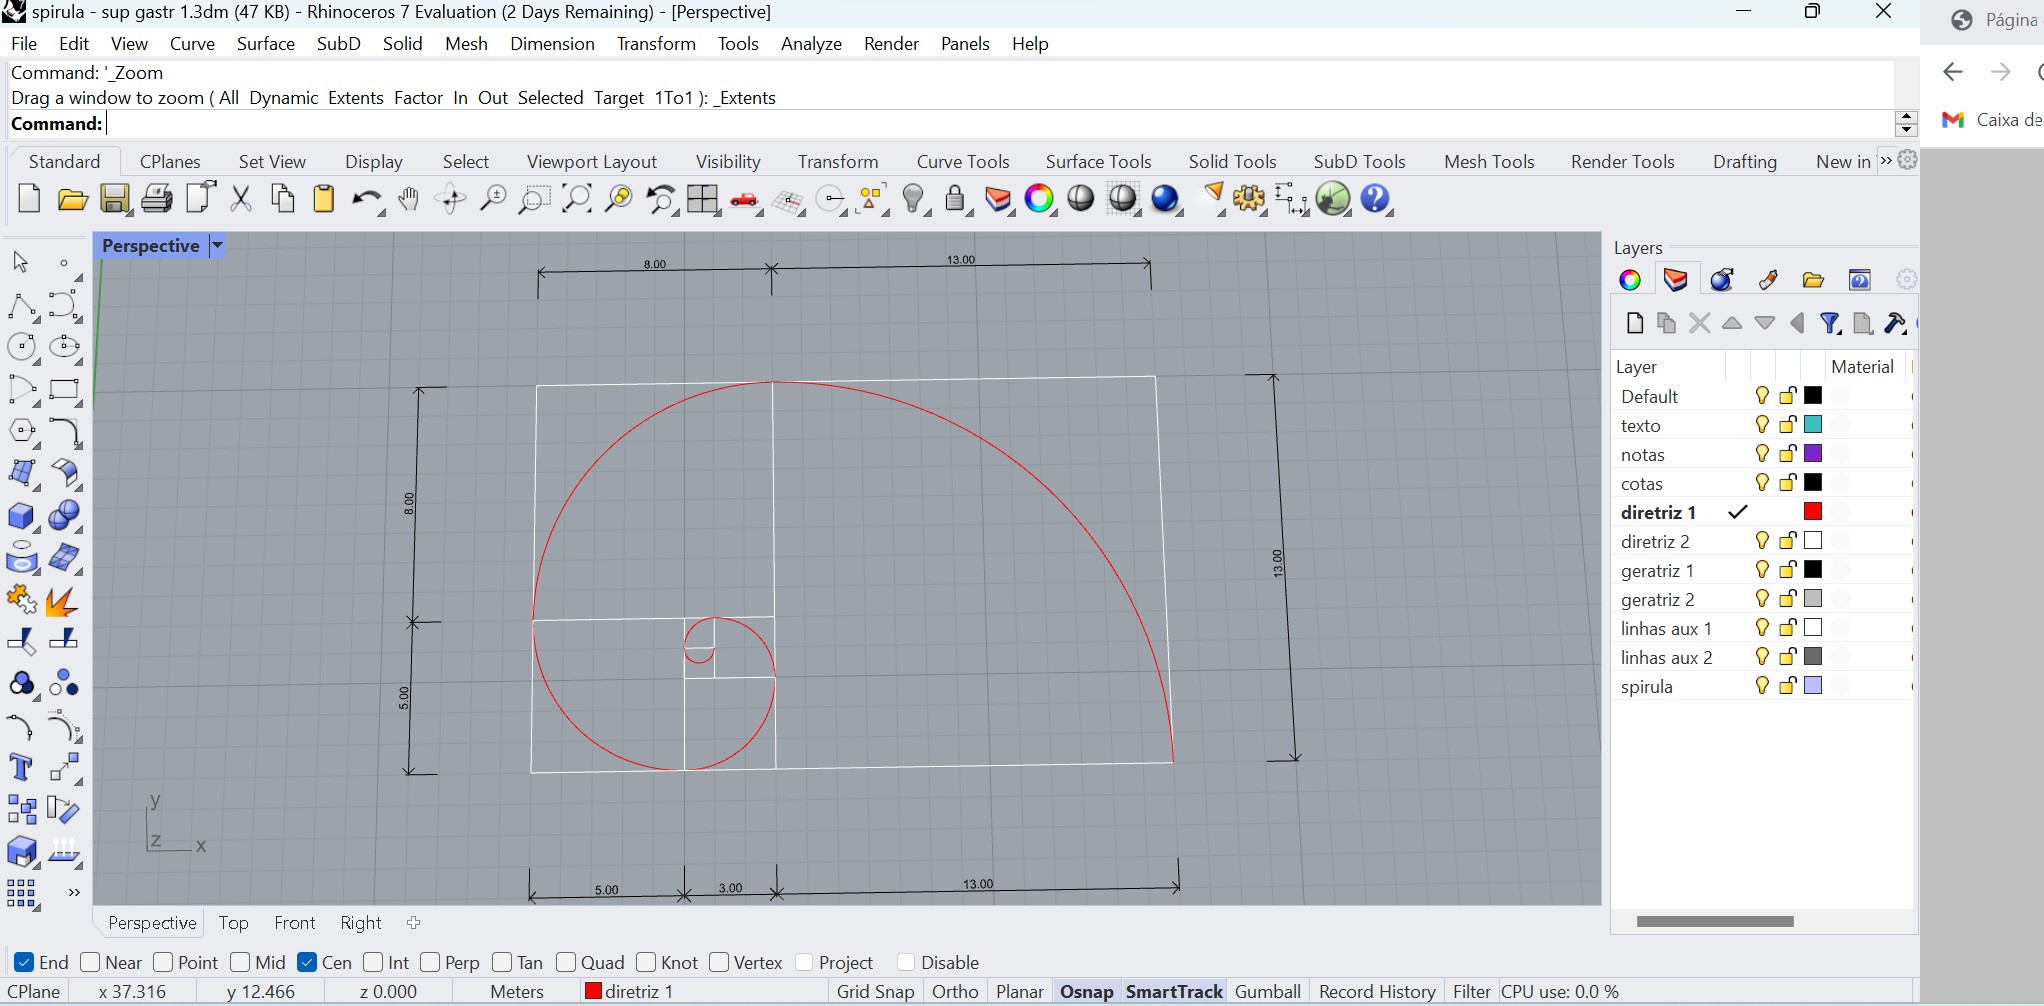Image resolution: width=2044 pixels, height=1006 pixels.
Task: Select the Polyline tool in the sidebar
Action: click(x=21, y=306)
